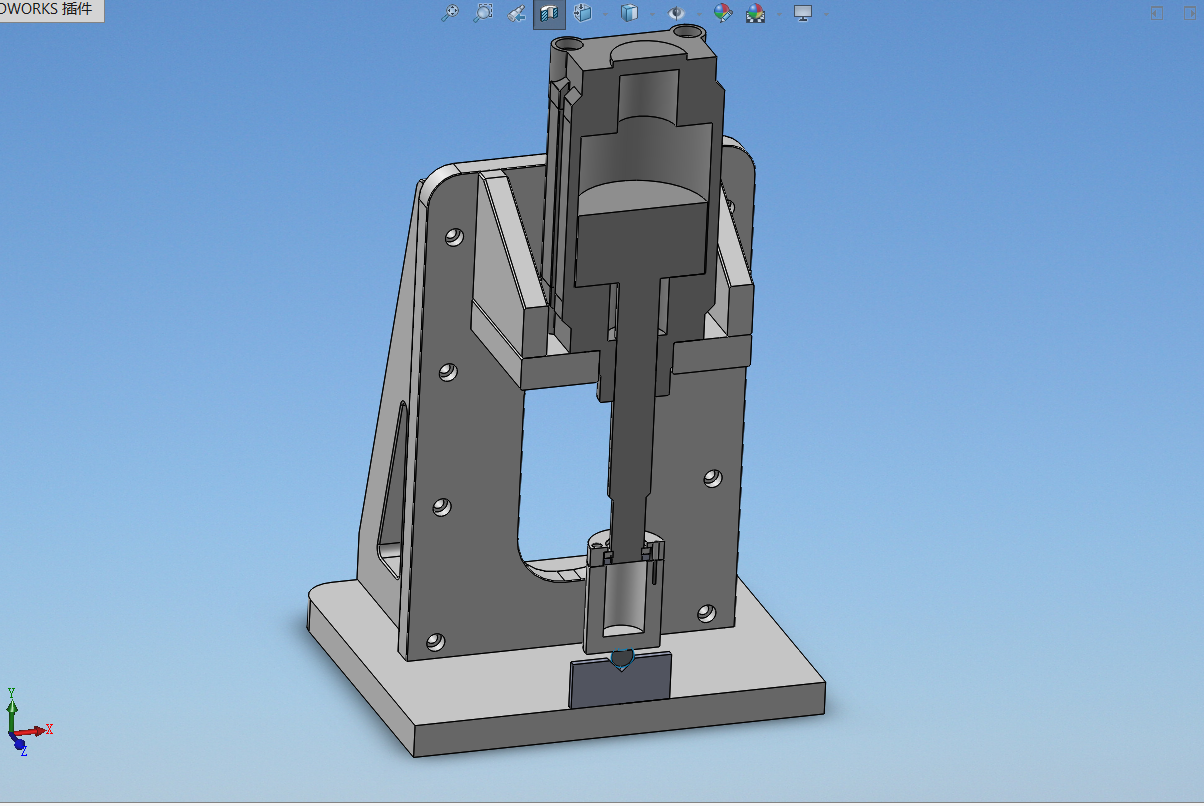This screenshot has width=1204, height=806.
Task: Open the View Settings monitor icon
Action: (803, 13)
